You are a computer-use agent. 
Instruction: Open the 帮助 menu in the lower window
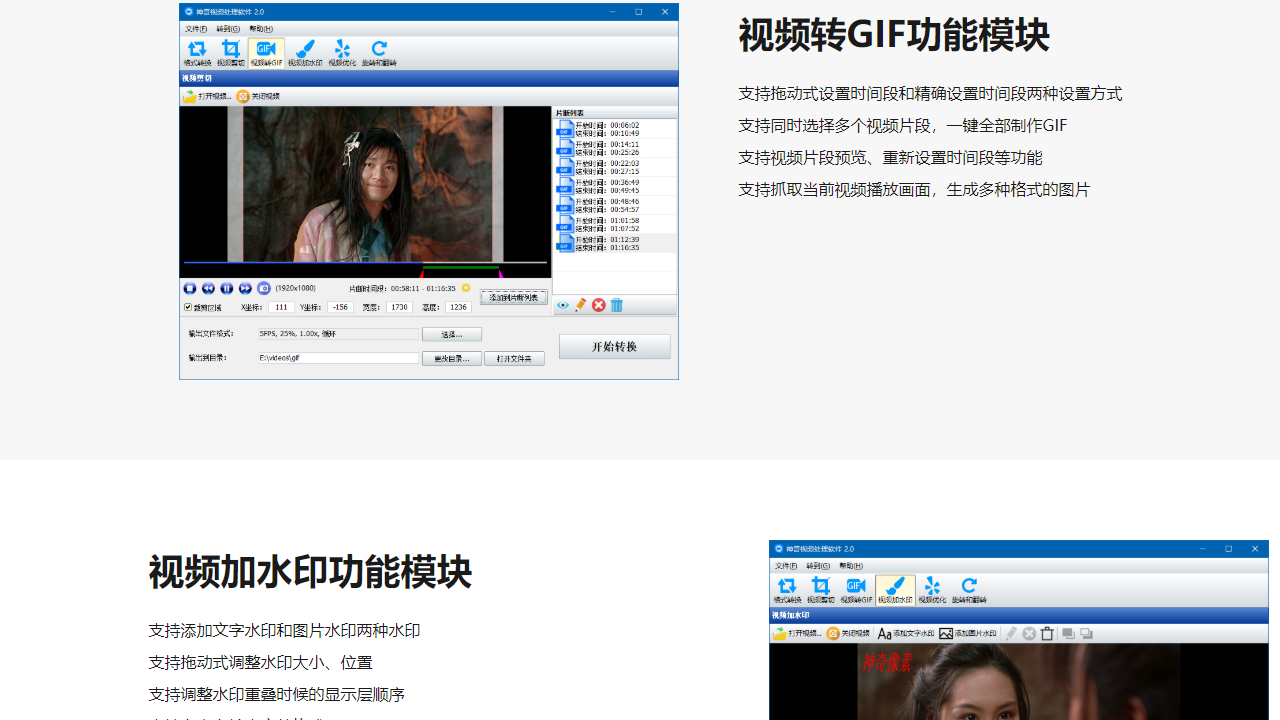click(850, 566)
